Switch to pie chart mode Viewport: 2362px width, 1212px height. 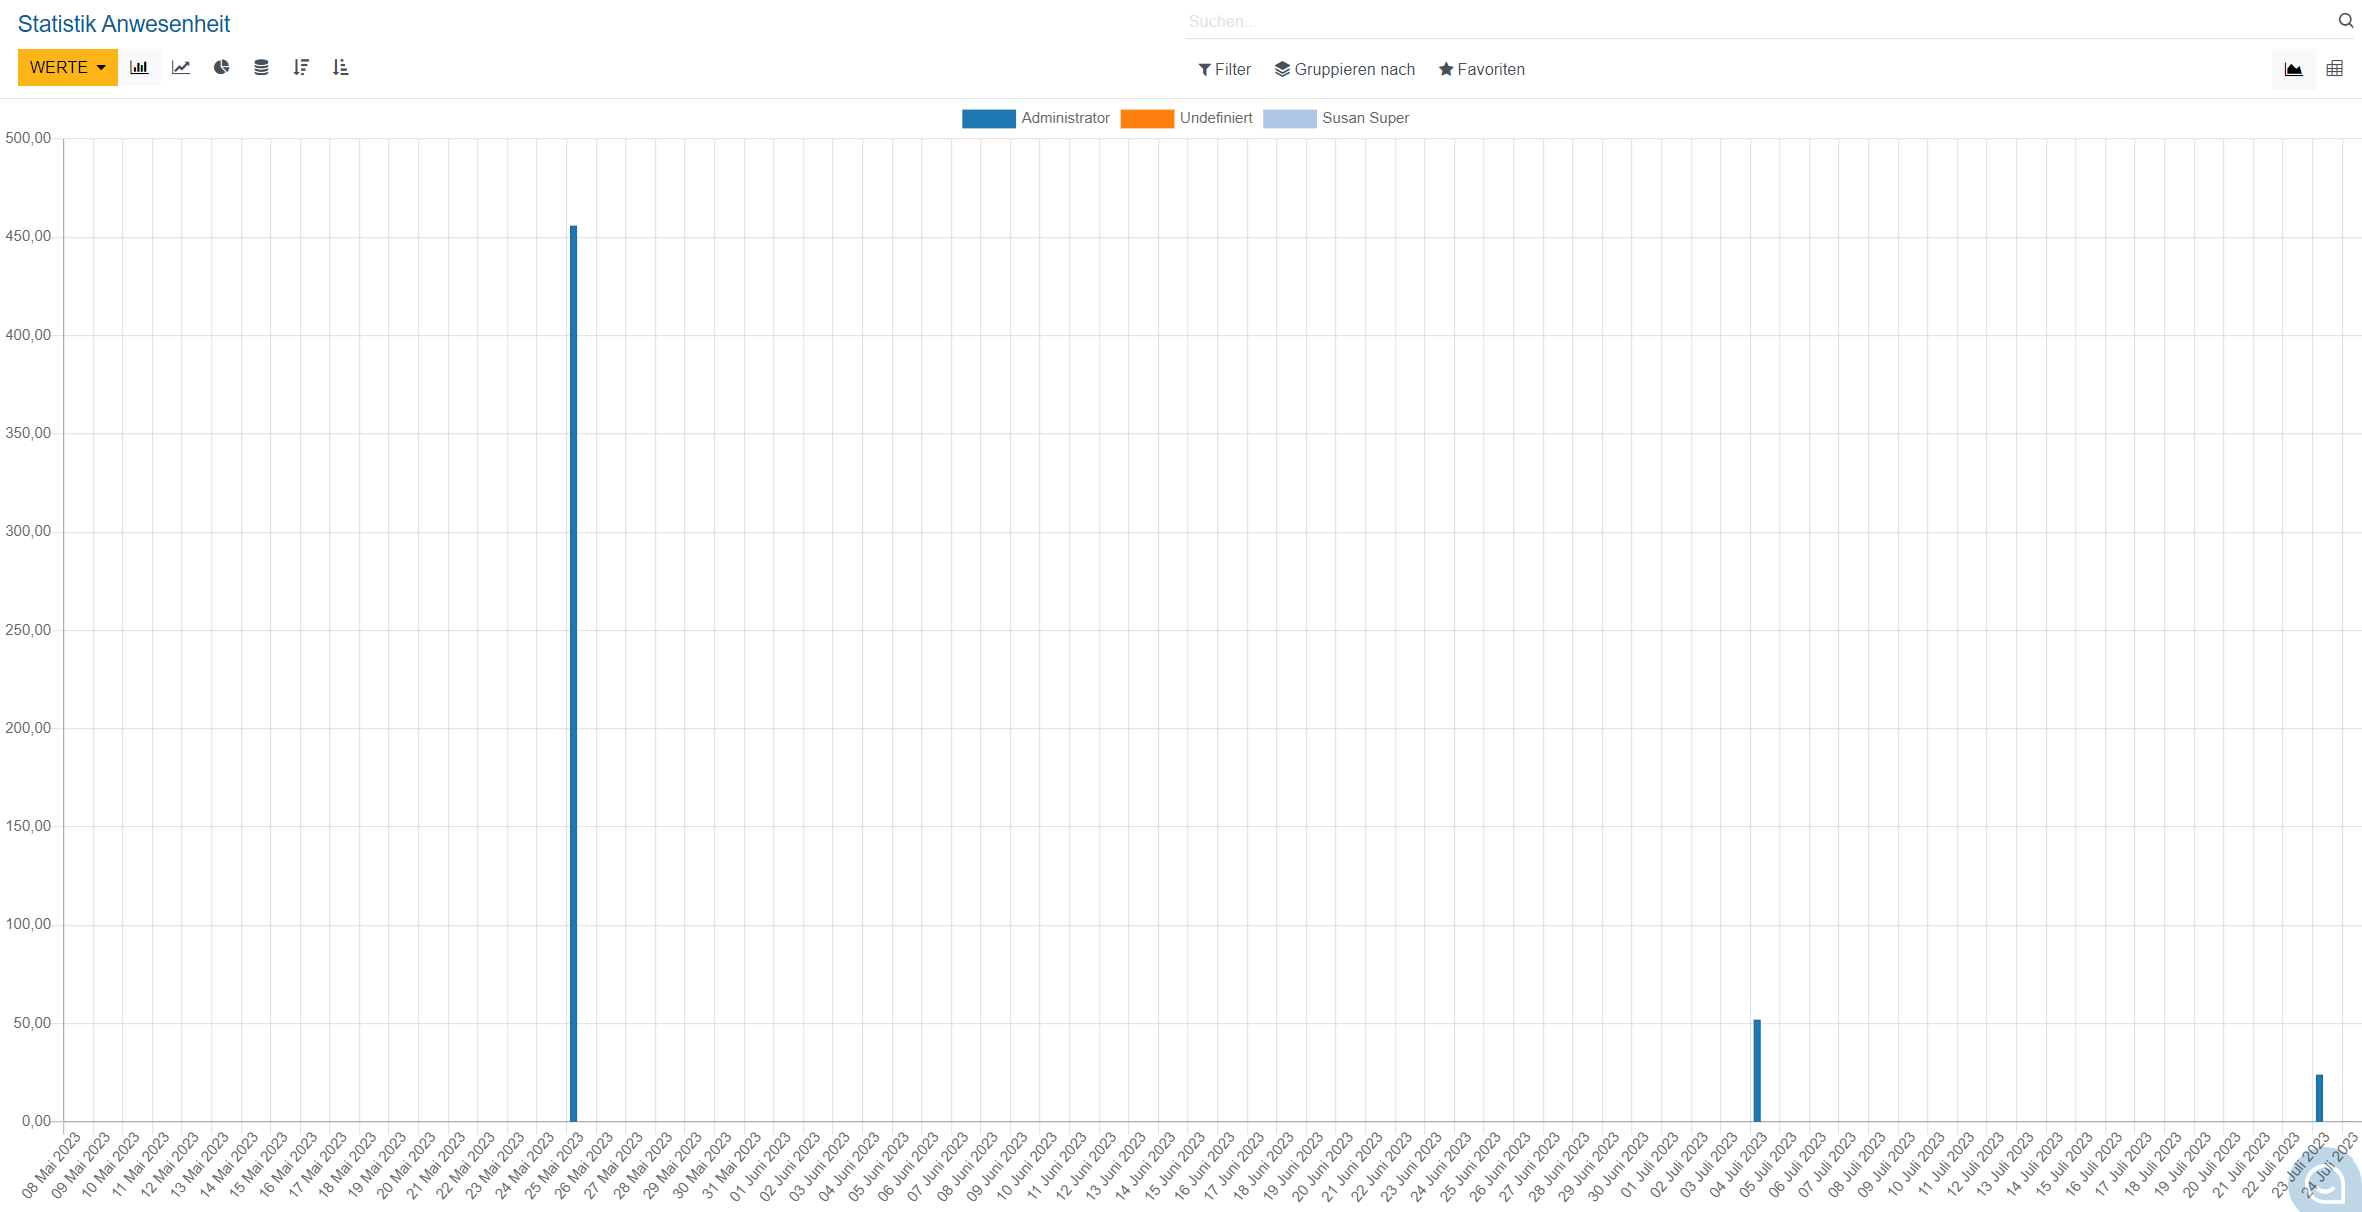221,68
